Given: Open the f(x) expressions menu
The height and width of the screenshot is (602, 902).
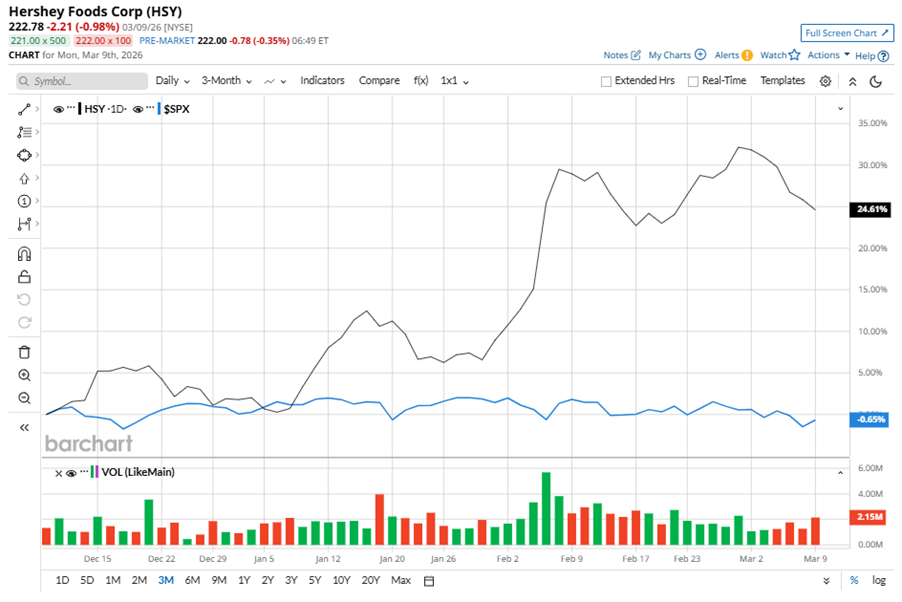Looking at the screenshot, I should (x=421, y=81).
